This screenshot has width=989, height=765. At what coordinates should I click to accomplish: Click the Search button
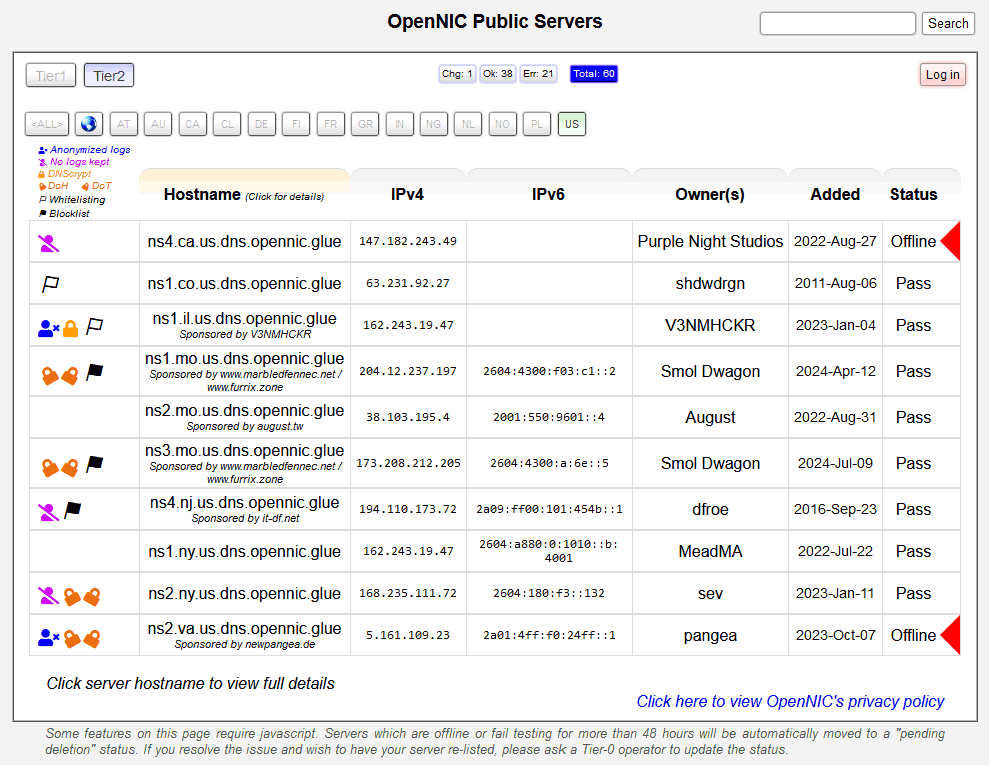[948, 23]
